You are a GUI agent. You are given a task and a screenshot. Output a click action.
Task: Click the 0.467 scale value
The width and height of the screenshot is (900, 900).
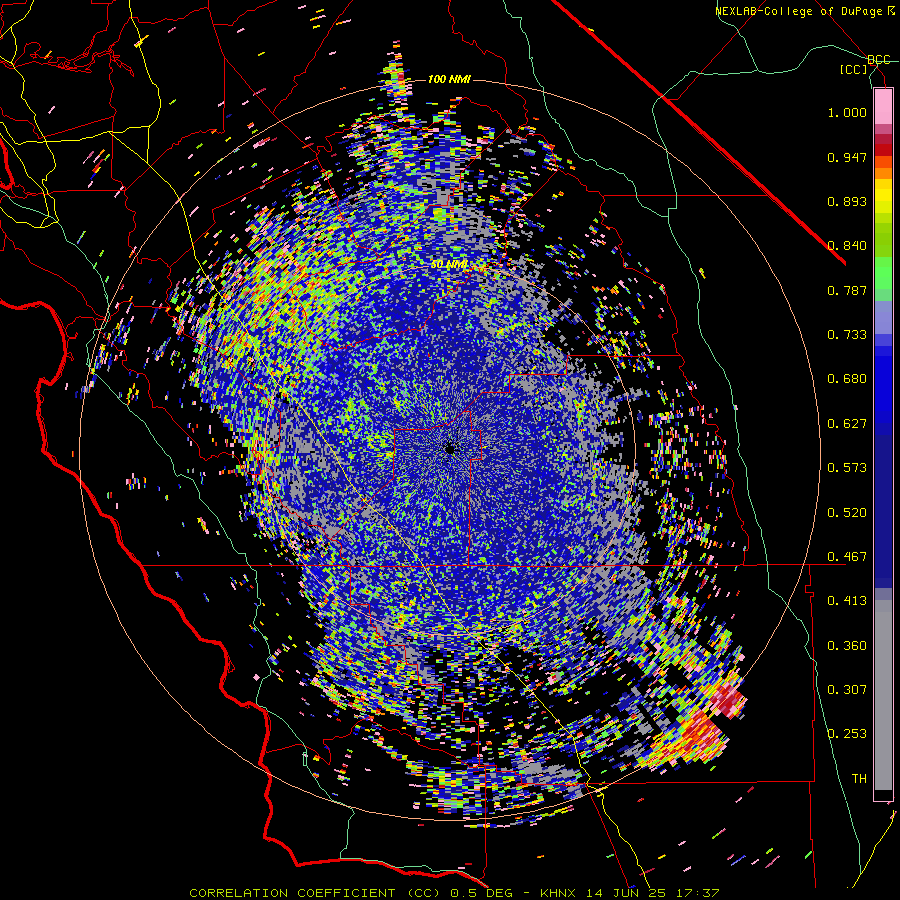(x=847, y=557)
